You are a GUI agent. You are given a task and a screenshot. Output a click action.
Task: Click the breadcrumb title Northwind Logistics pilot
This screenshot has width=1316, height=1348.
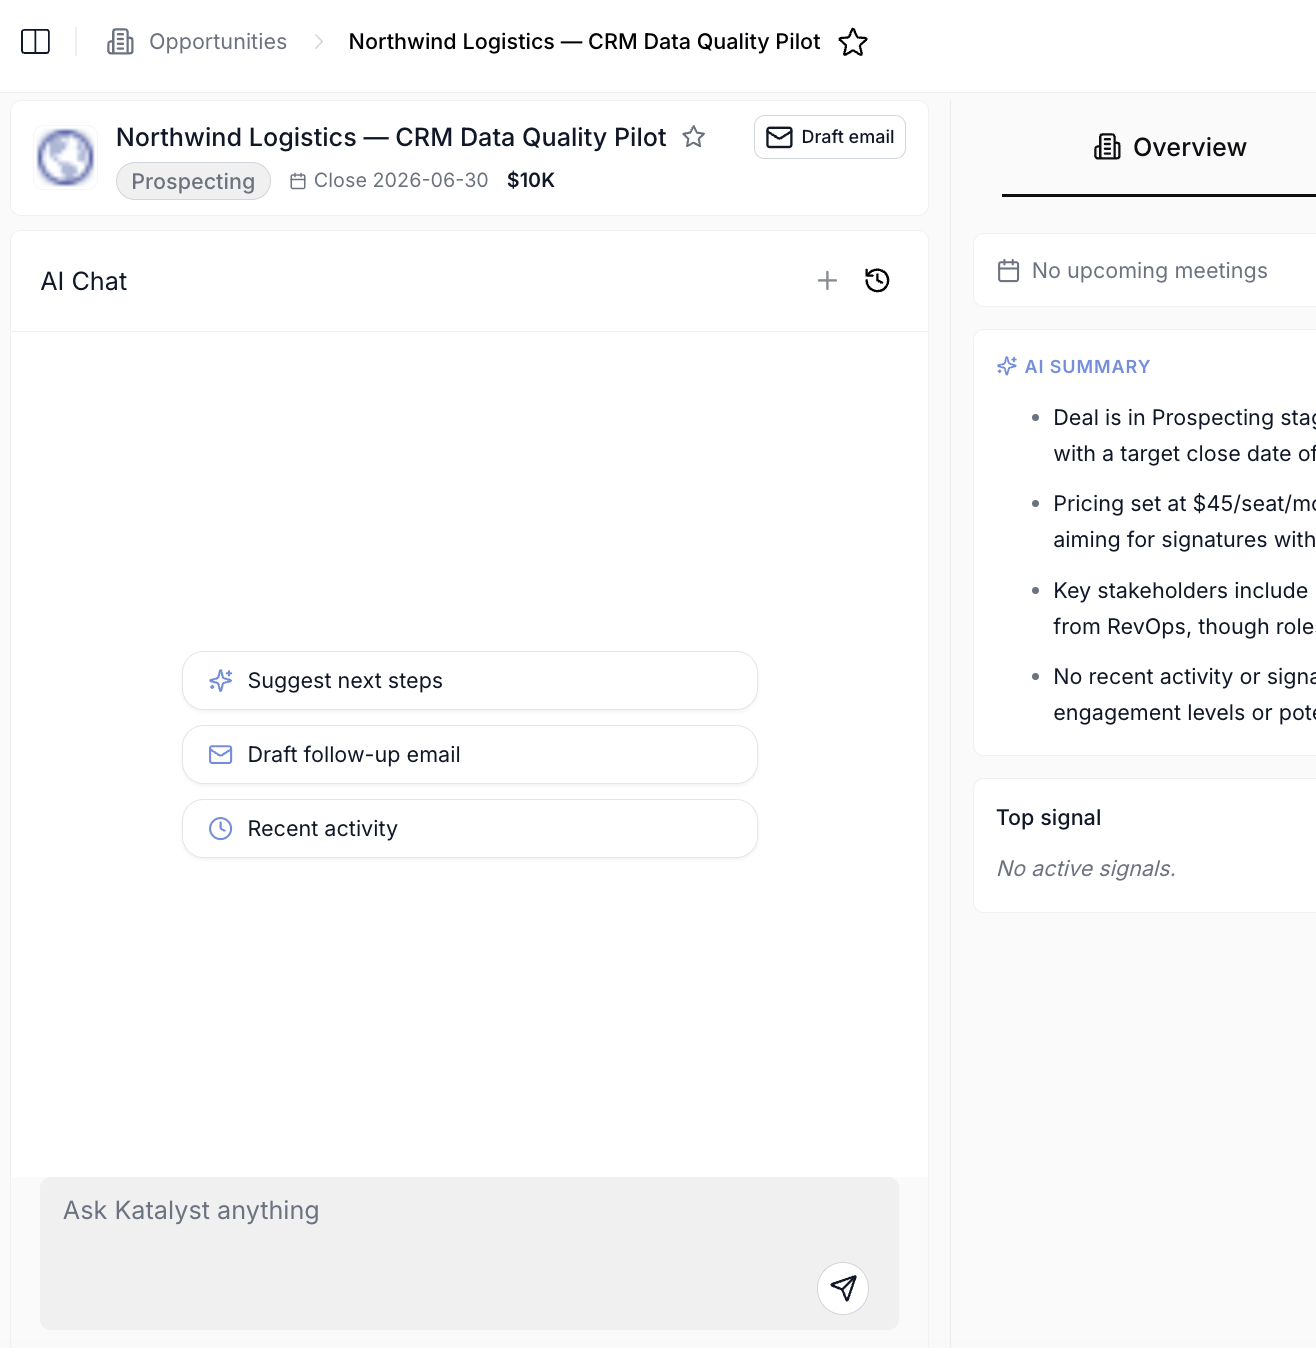[x=584, y=42]
